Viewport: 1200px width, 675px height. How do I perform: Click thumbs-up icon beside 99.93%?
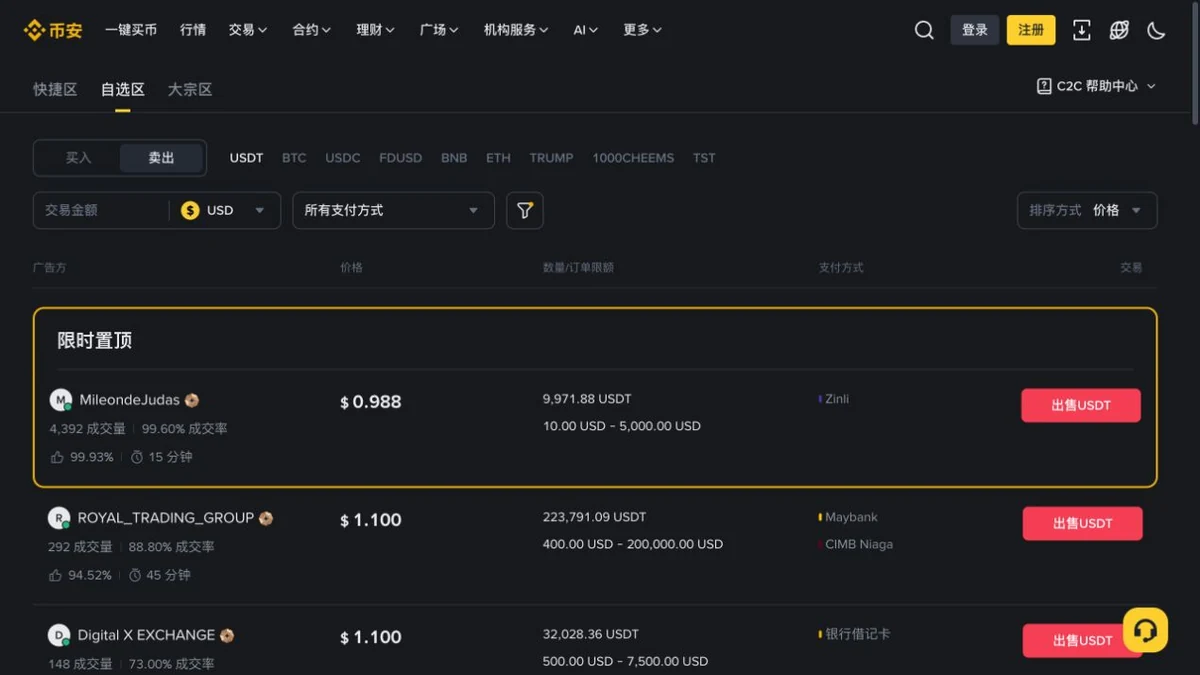[57, 457]
